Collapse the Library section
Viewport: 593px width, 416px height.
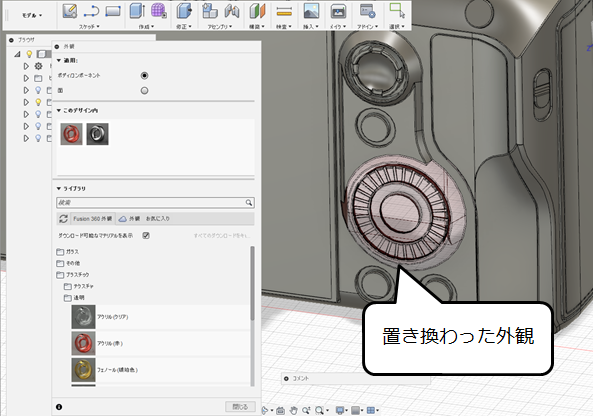pyautogui.click(x=59, y=188)
